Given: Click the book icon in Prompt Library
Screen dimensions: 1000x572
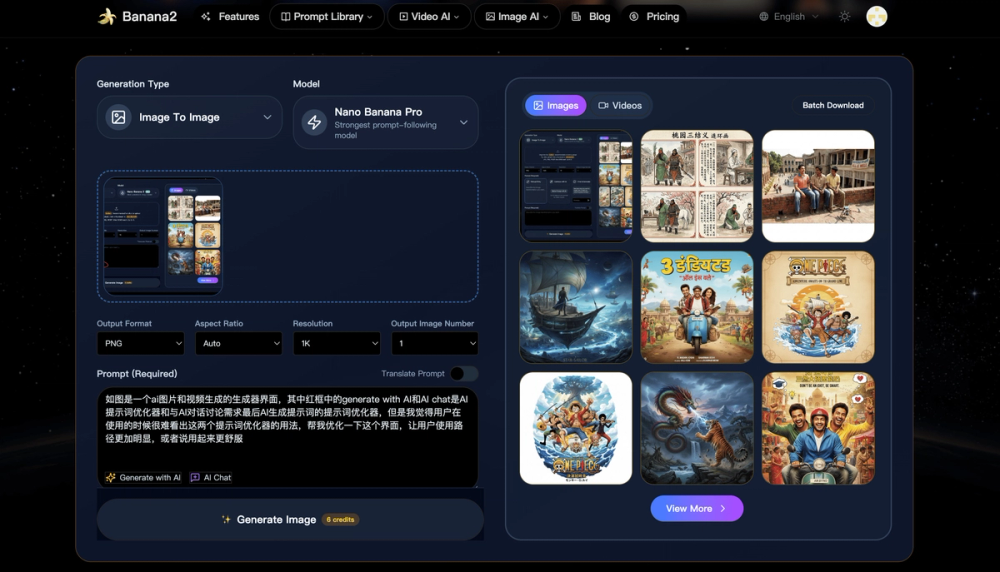Looking at the screenshot, I should (x=286, y=17).
